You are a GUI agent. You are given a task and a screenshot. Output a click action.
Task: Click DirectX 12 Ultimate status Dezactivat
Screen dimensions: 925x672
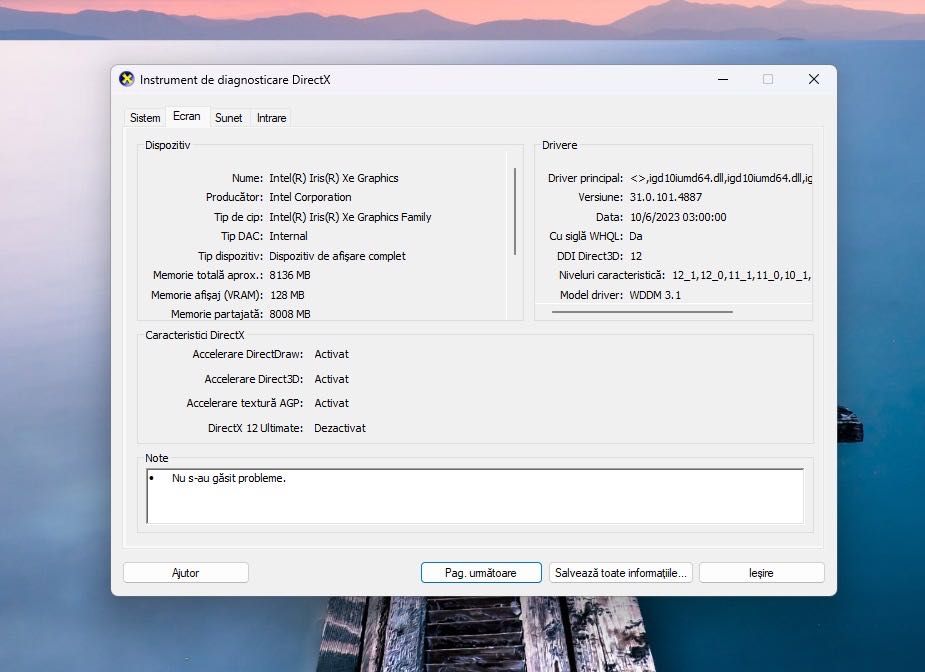[x=340, y=428]
